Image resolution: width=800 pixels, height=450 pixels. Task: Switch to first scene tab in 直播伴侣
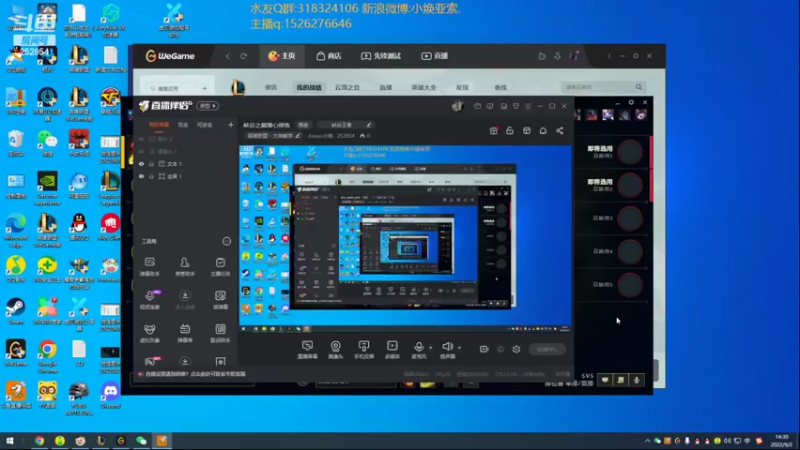point(159,124)
